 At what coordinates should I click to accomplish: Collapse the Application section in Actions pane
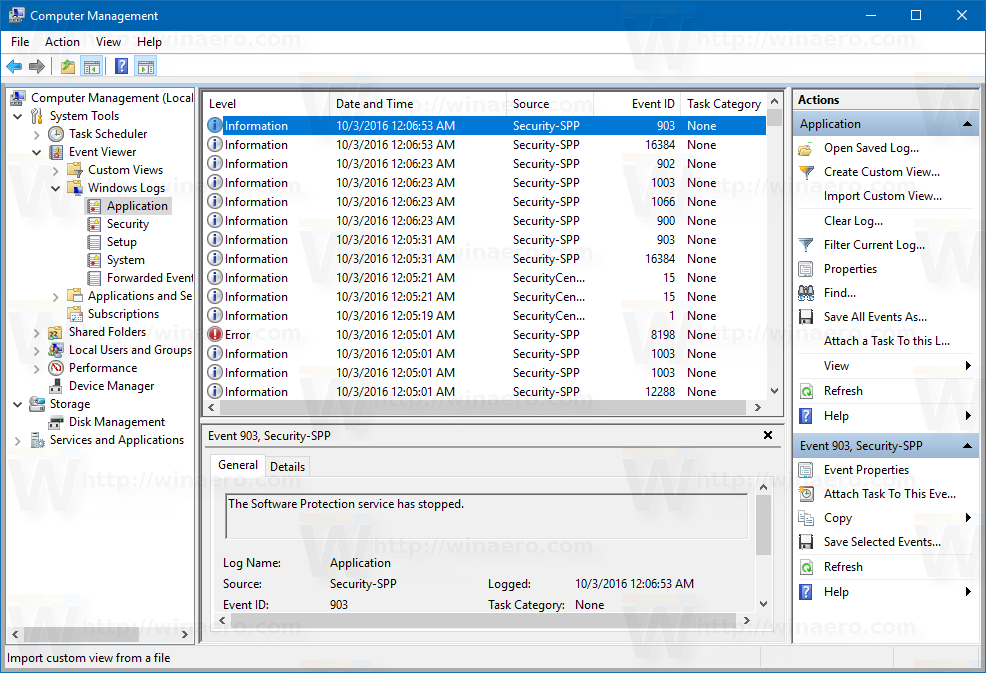tap(966, 123)
